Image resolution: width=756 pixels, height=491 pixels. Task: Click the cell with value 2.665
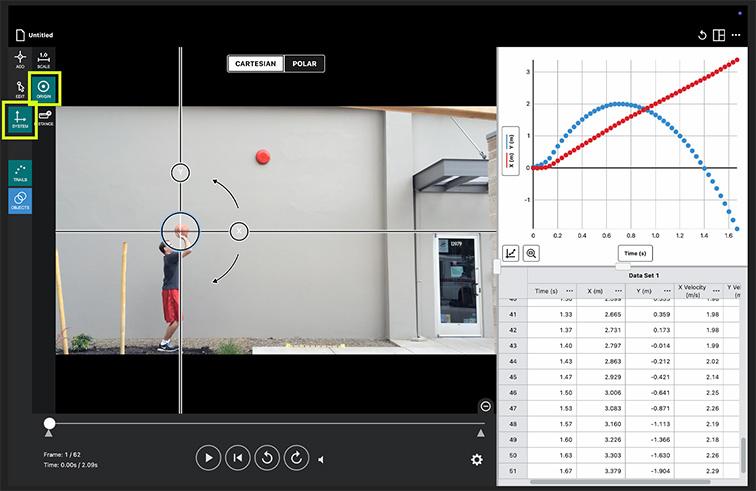coord(601,314)
